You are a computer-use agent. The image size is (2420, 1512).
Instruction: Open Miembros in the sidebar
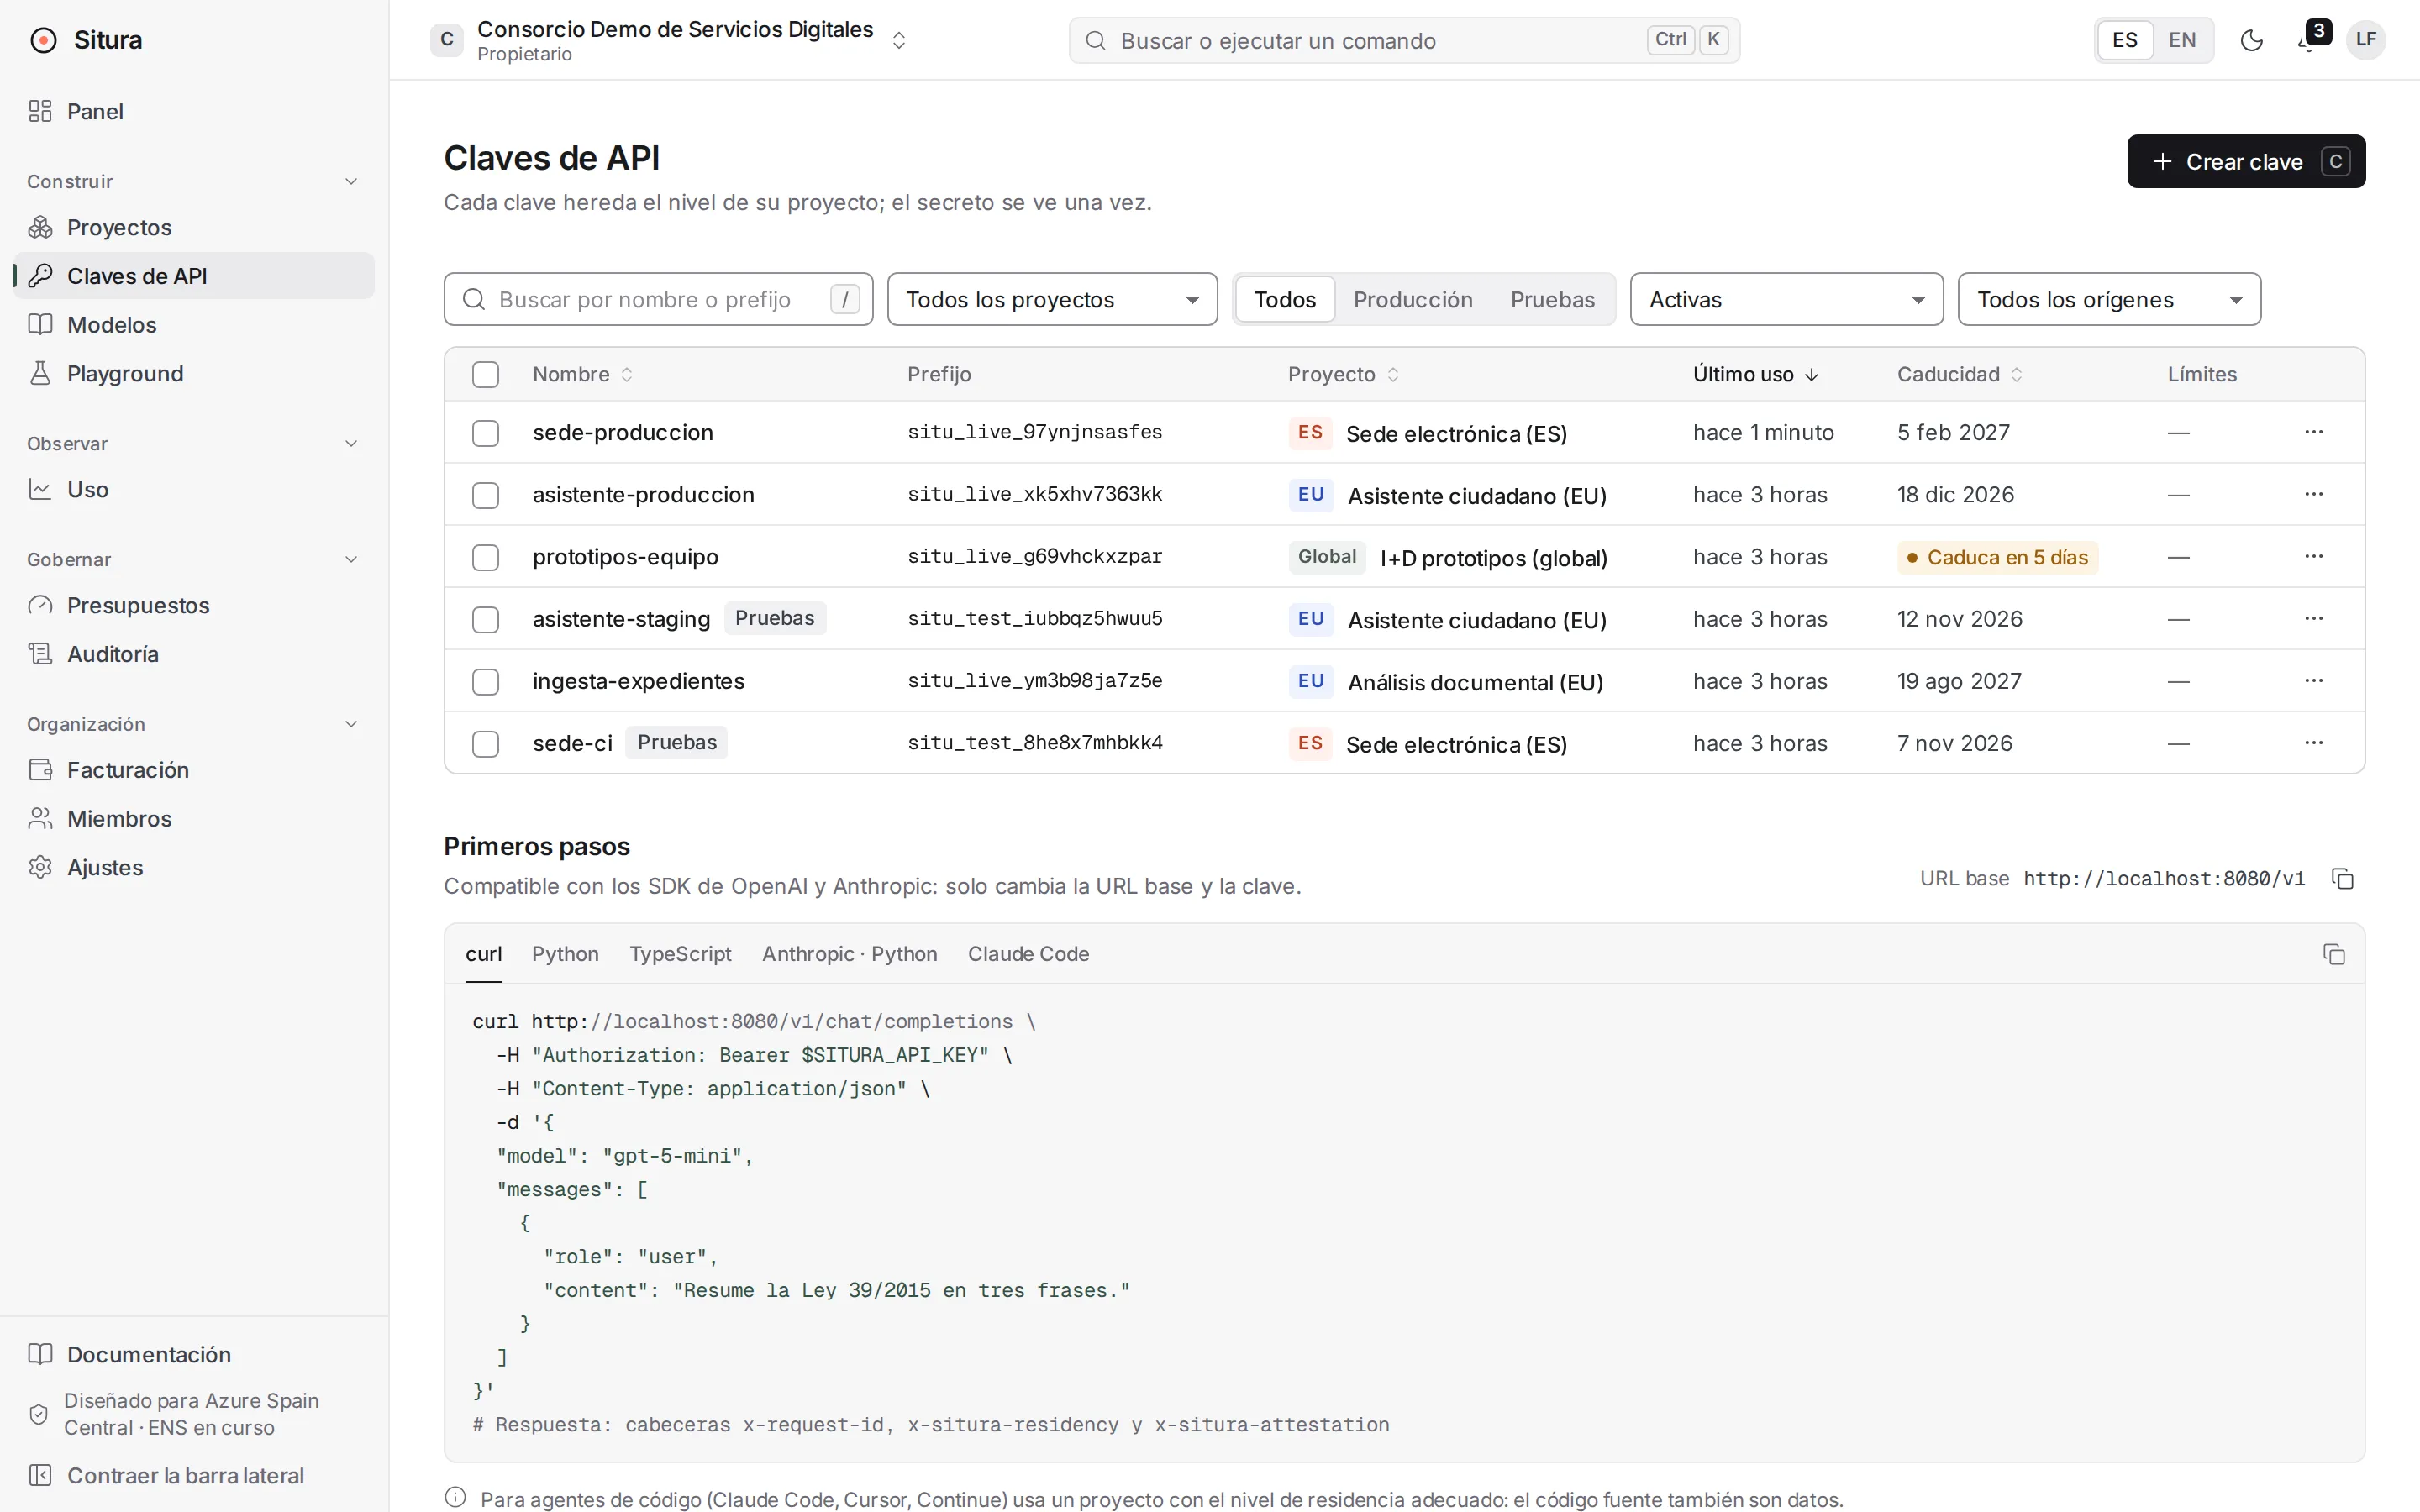194,818
